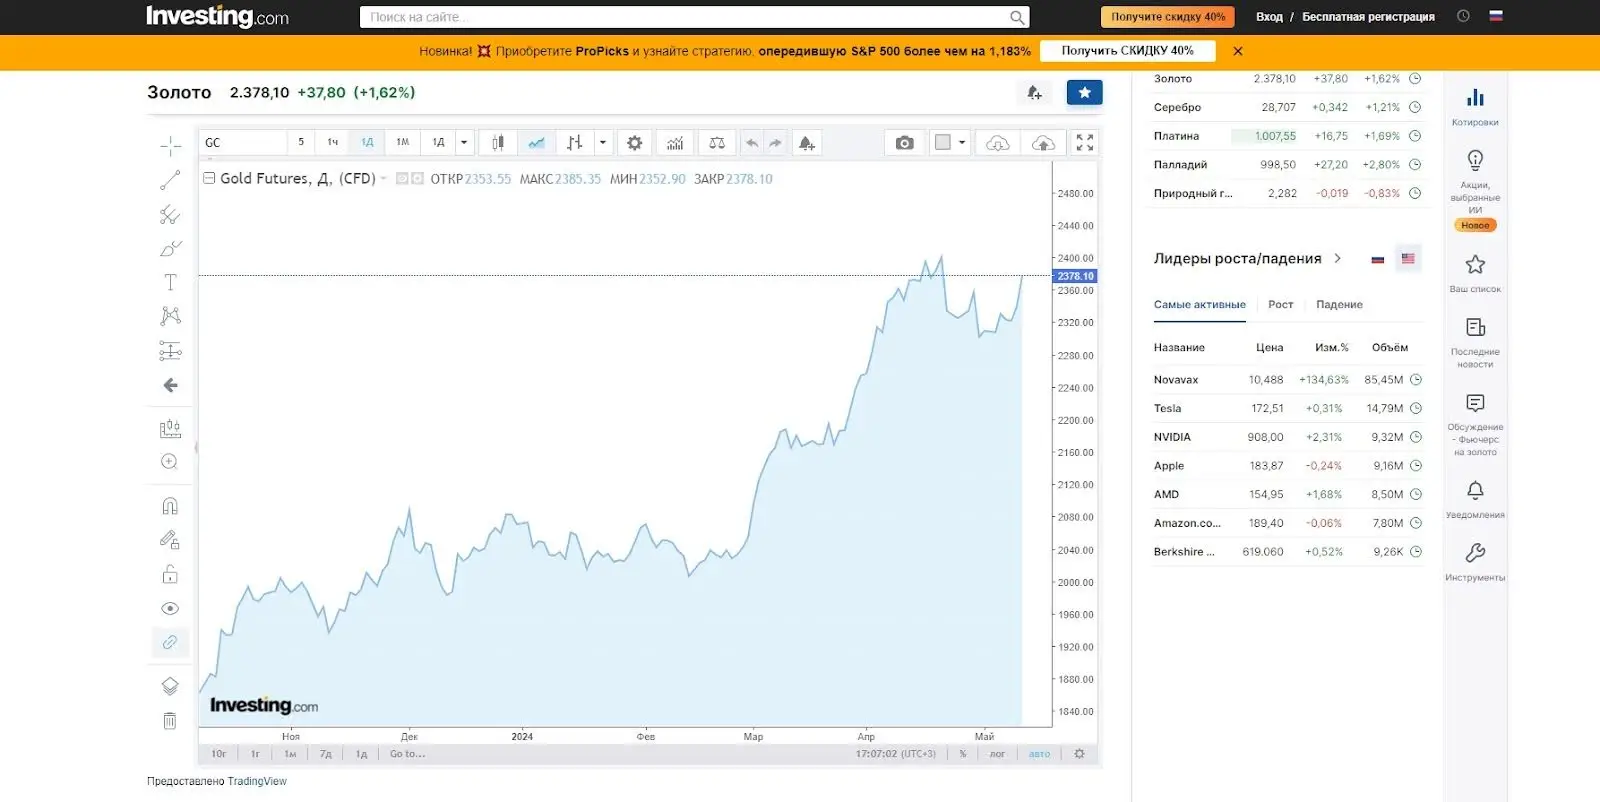The height and width of the screenshot is (802, 1600).
Task: Toggle the drawing sync link icon
Action: click(170, 642)
